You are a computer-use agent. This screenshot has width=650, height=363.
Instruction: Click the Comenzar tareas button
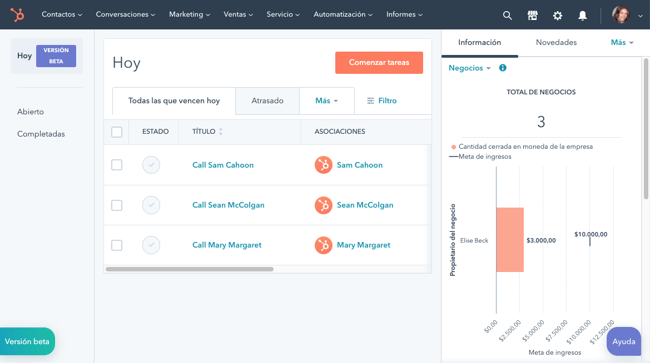coord(379,63)
